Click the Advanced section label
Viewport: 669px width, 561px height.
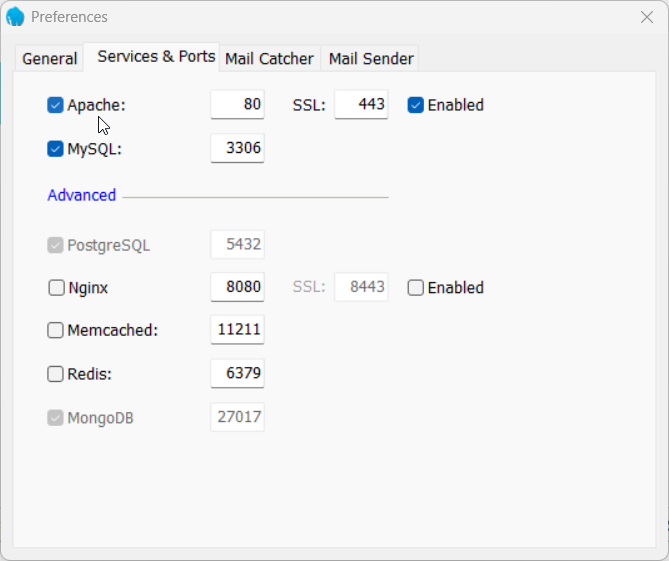click(82, 196)
